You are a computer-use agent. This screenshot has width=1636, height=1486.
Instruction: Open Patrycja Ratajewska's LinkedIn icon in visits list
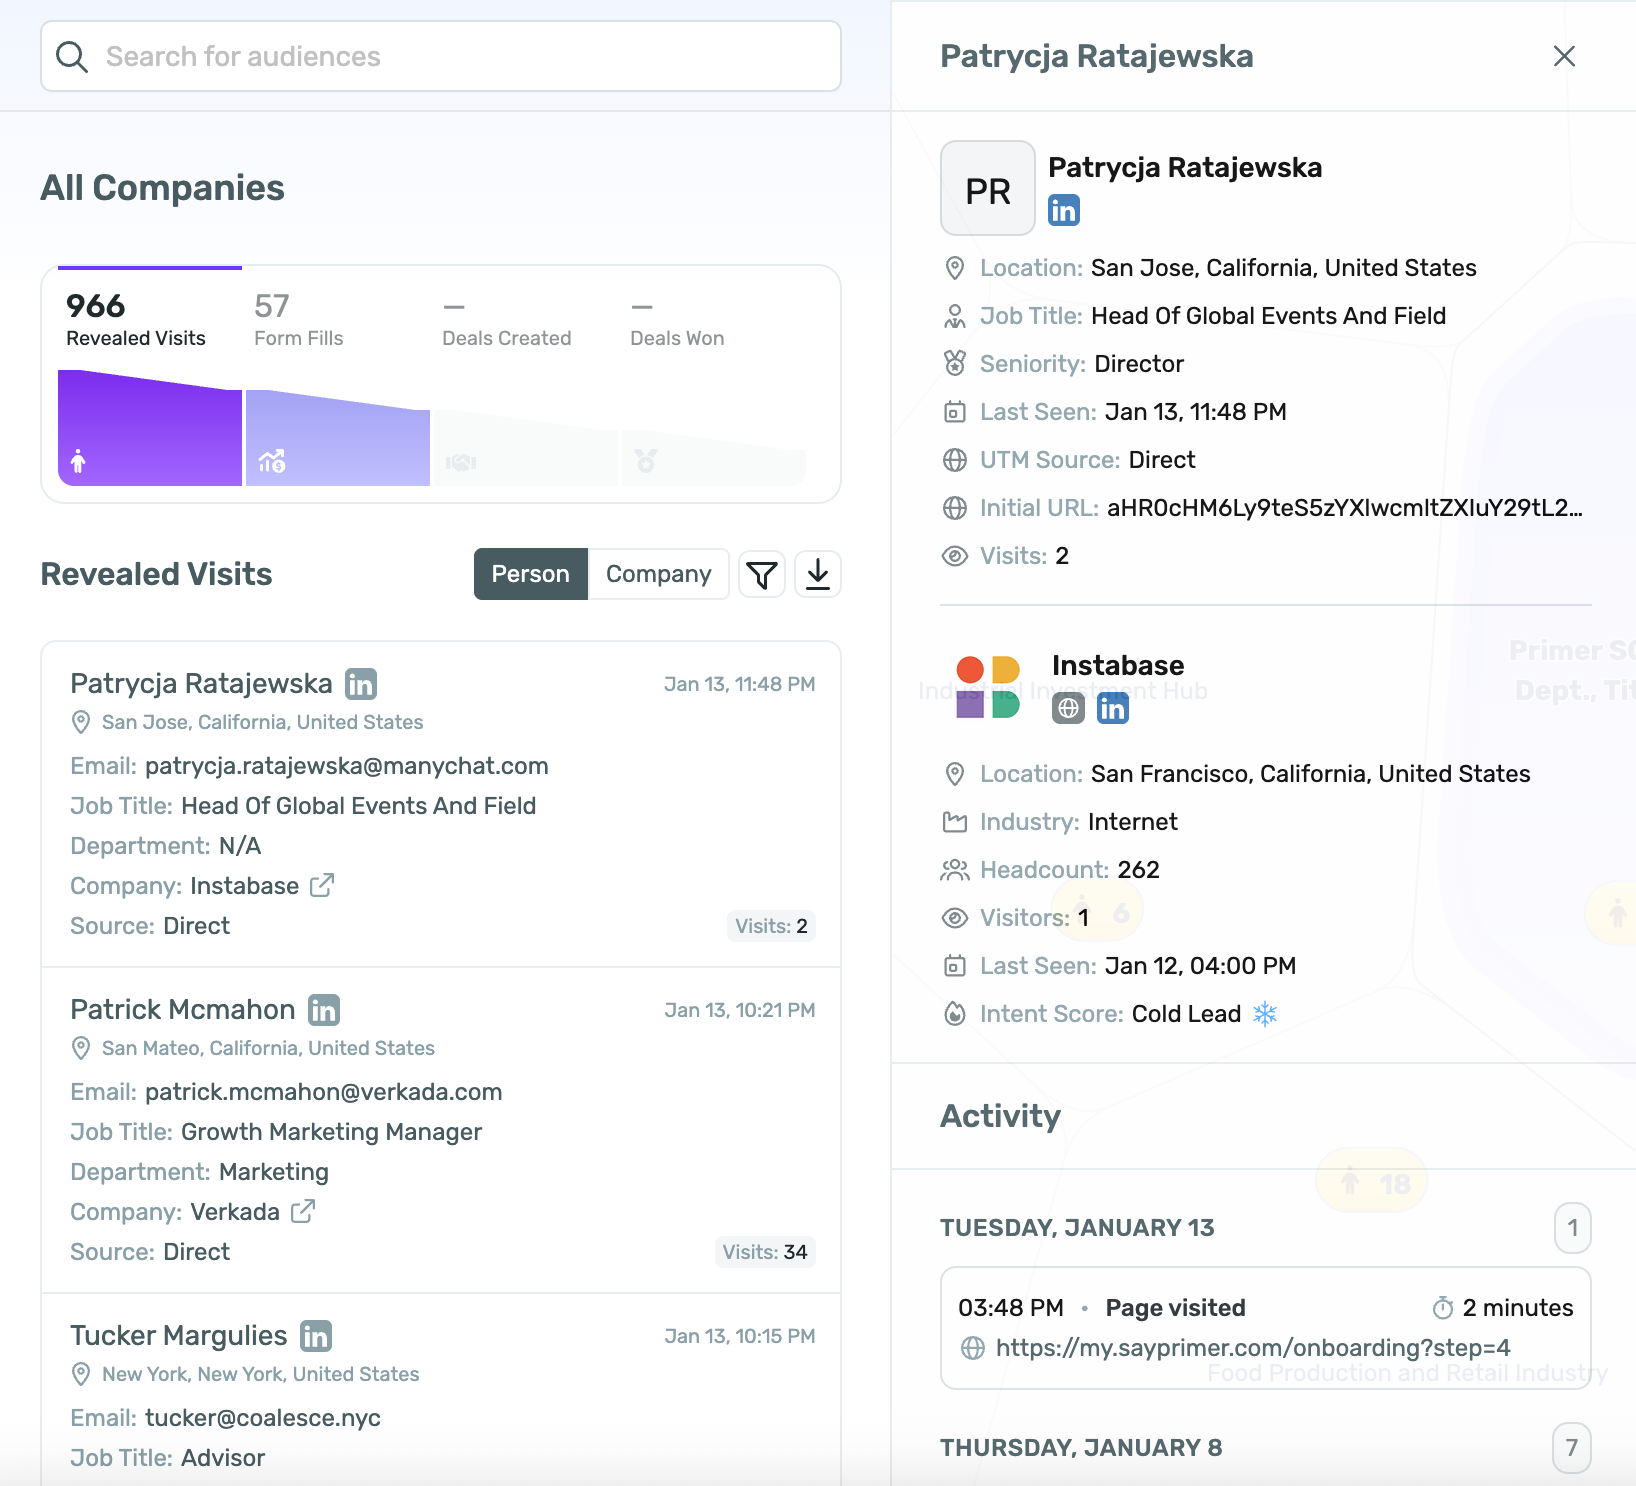[361, 684]
